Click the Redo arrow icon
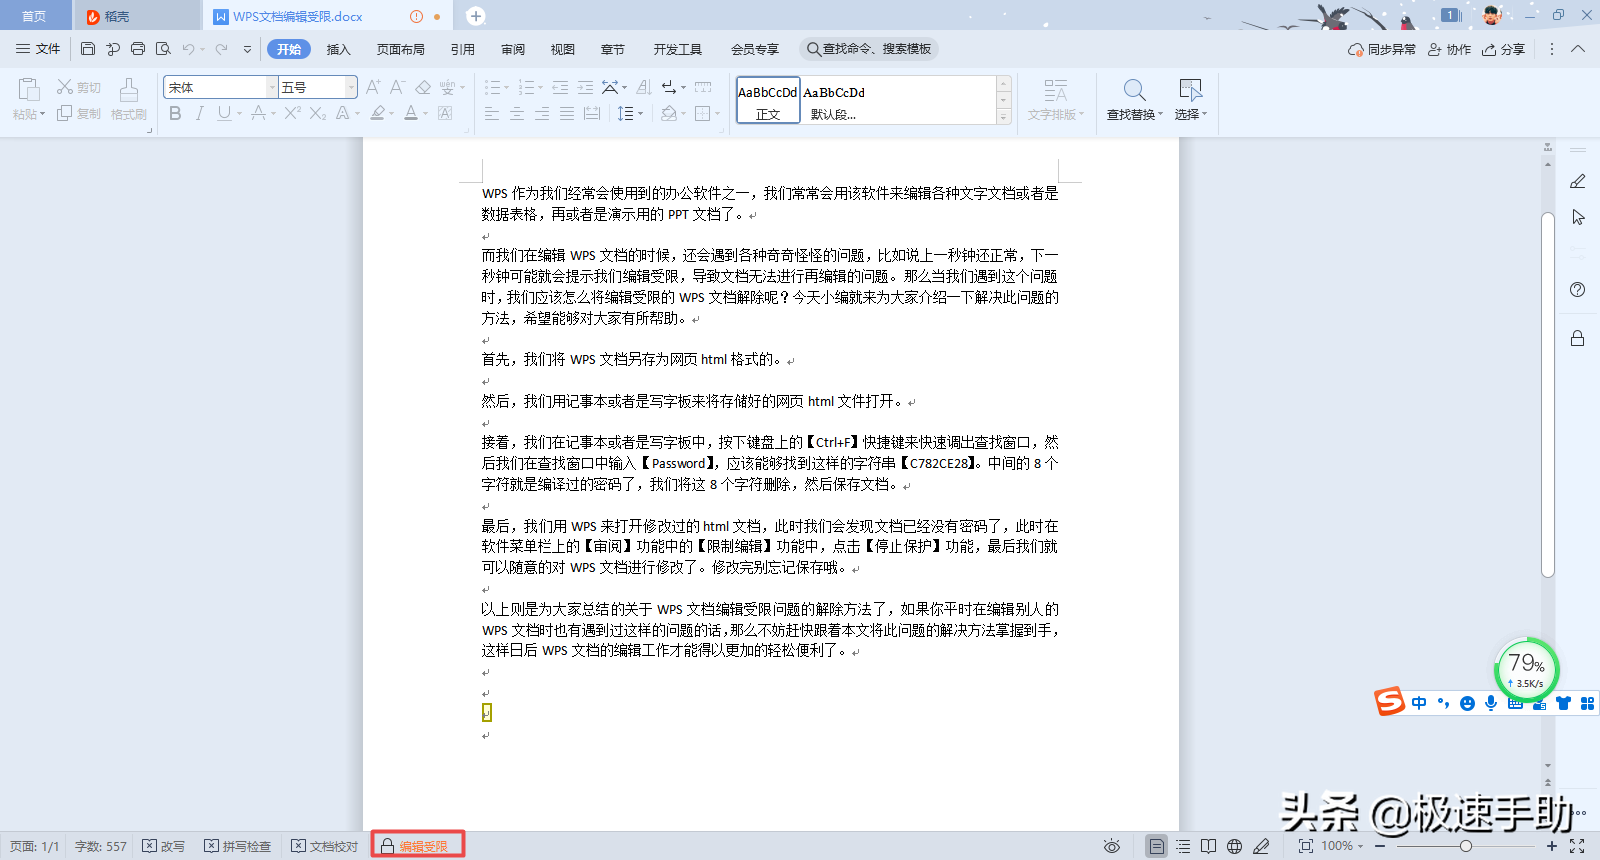The width and height of the screenshot is (1600, 860). [x=221, y=49]
